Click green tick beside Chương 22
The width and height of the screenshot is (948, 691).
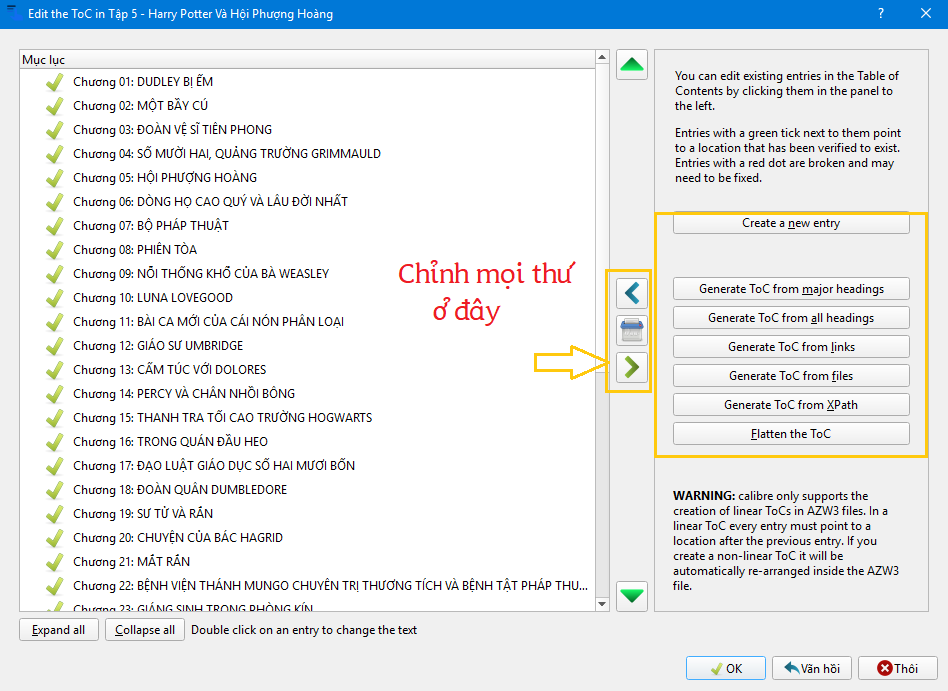tap(54, 586)
